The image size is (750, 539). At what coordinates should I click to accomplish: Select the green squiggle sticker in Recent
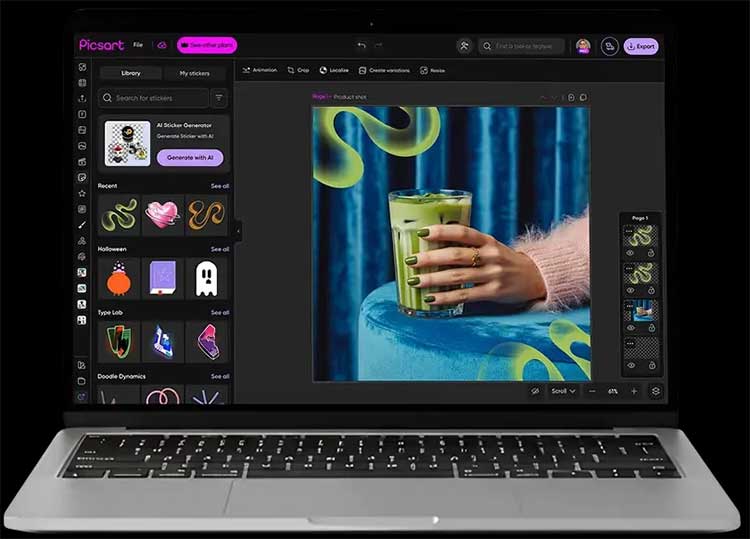[x=119, y=215]
